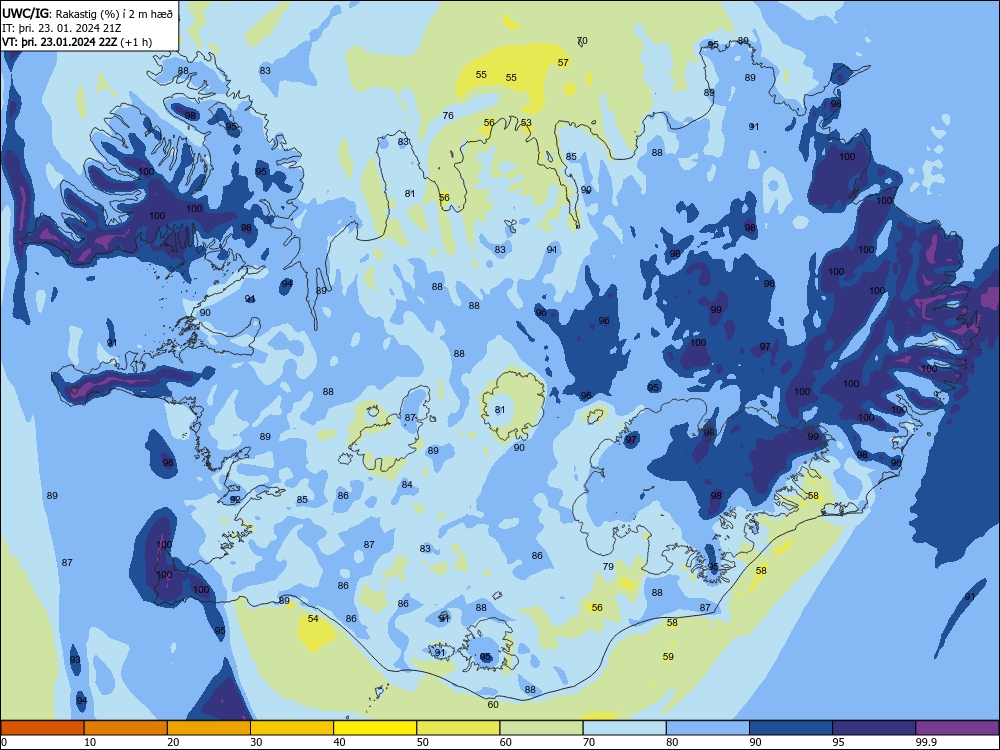Click the '92' humidity value on the map
This screenshot has width=1000, height=750.
click(235, 499)
